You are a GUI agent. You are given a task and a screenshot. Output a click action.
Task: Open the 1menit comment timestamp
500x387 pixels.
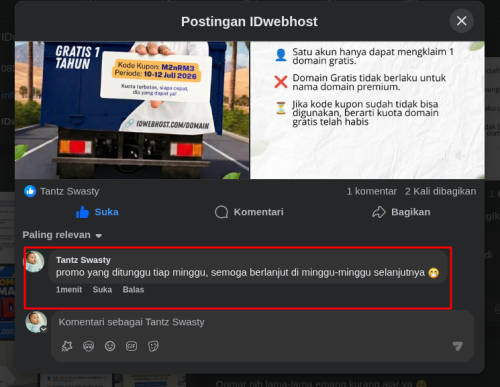click(69, 290)
